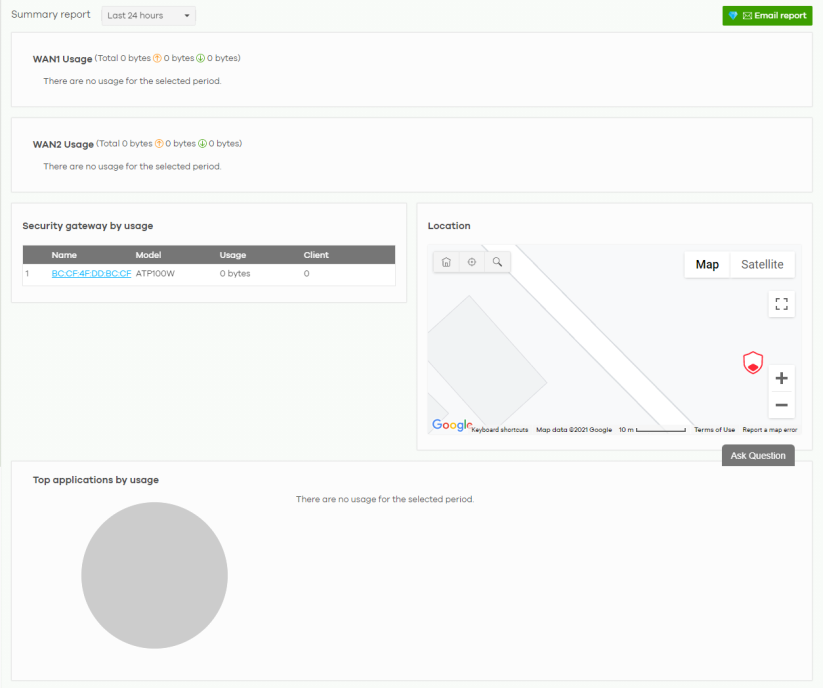
Task: Open map Keyboard shortcuts
Action: (x=500, y=430)
